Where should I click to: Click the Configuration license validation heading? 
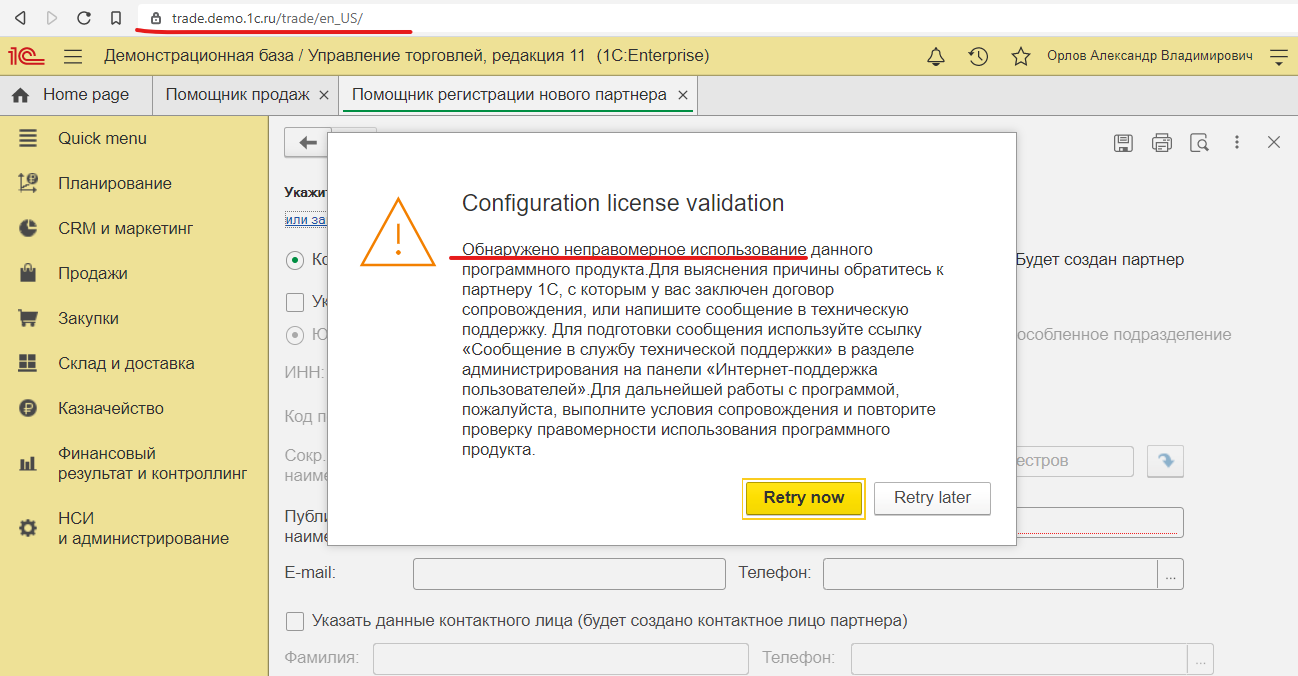[623, 203]
